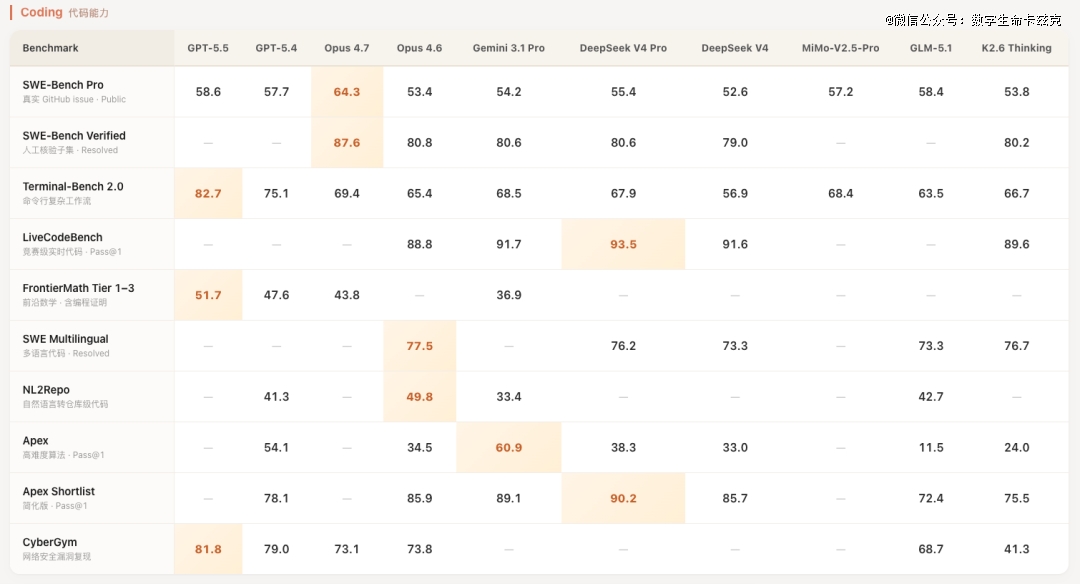Click the GPT-5.5 column header

(208, 48)
